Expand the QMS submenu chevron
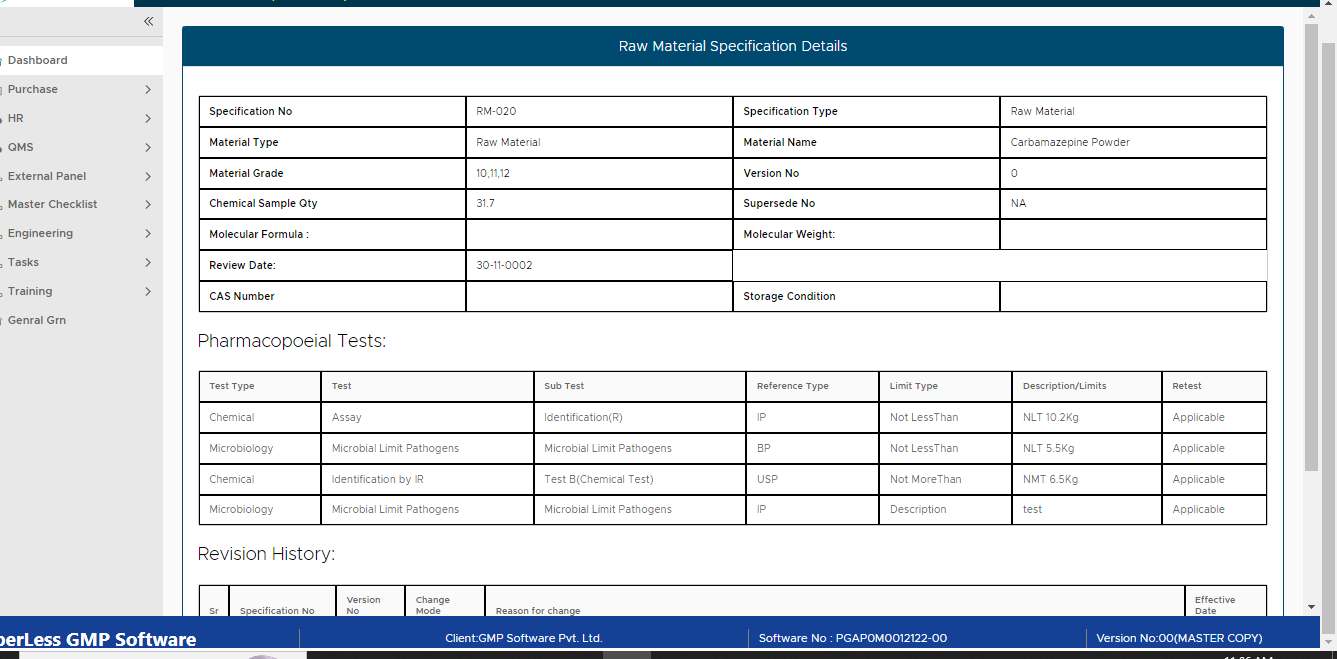Image resolution: width=1337 pixels, height=659 pixels. (148, 148)
